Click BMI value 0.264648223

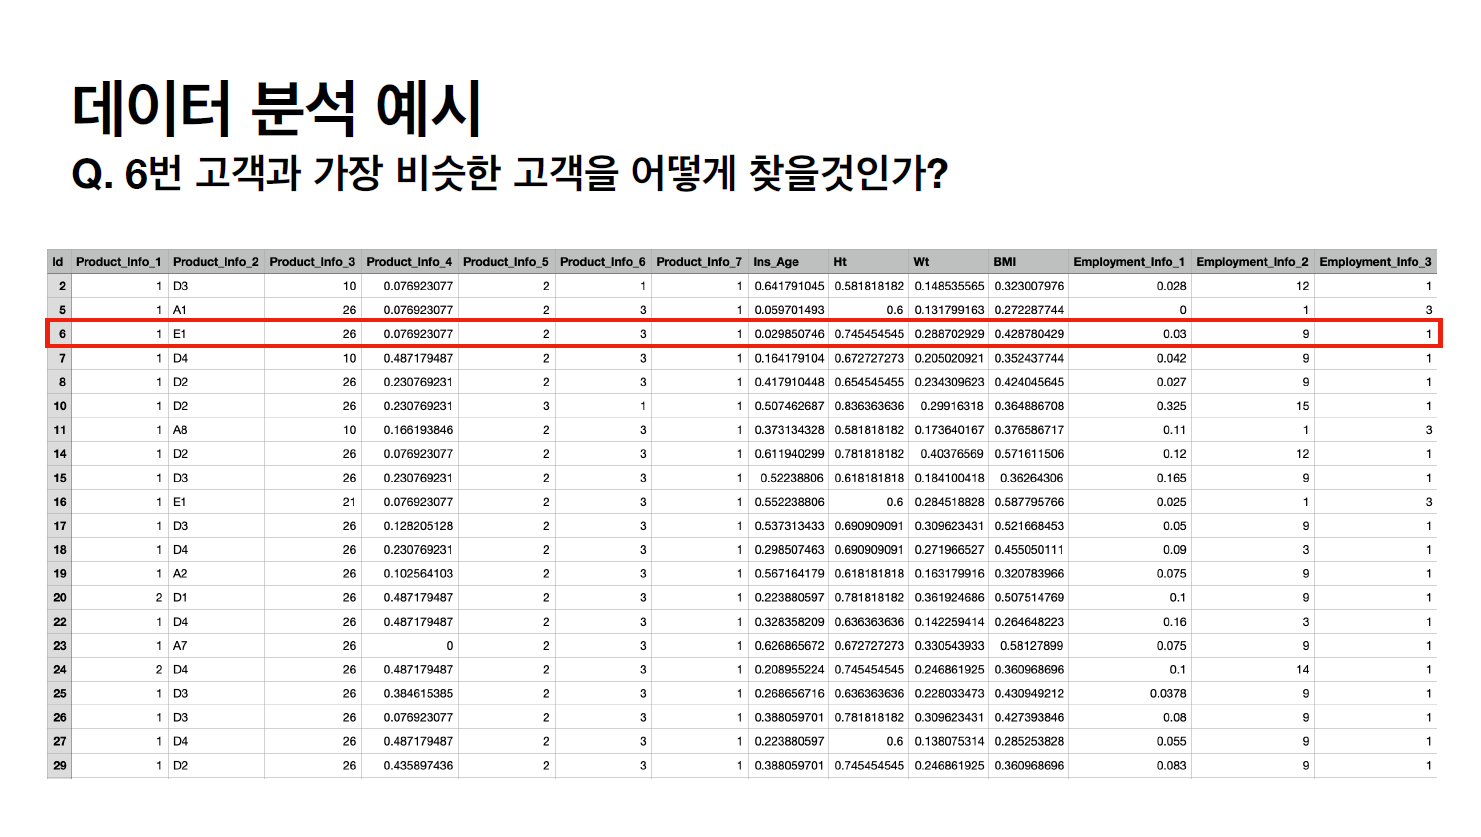click(x=1029, y=622)
